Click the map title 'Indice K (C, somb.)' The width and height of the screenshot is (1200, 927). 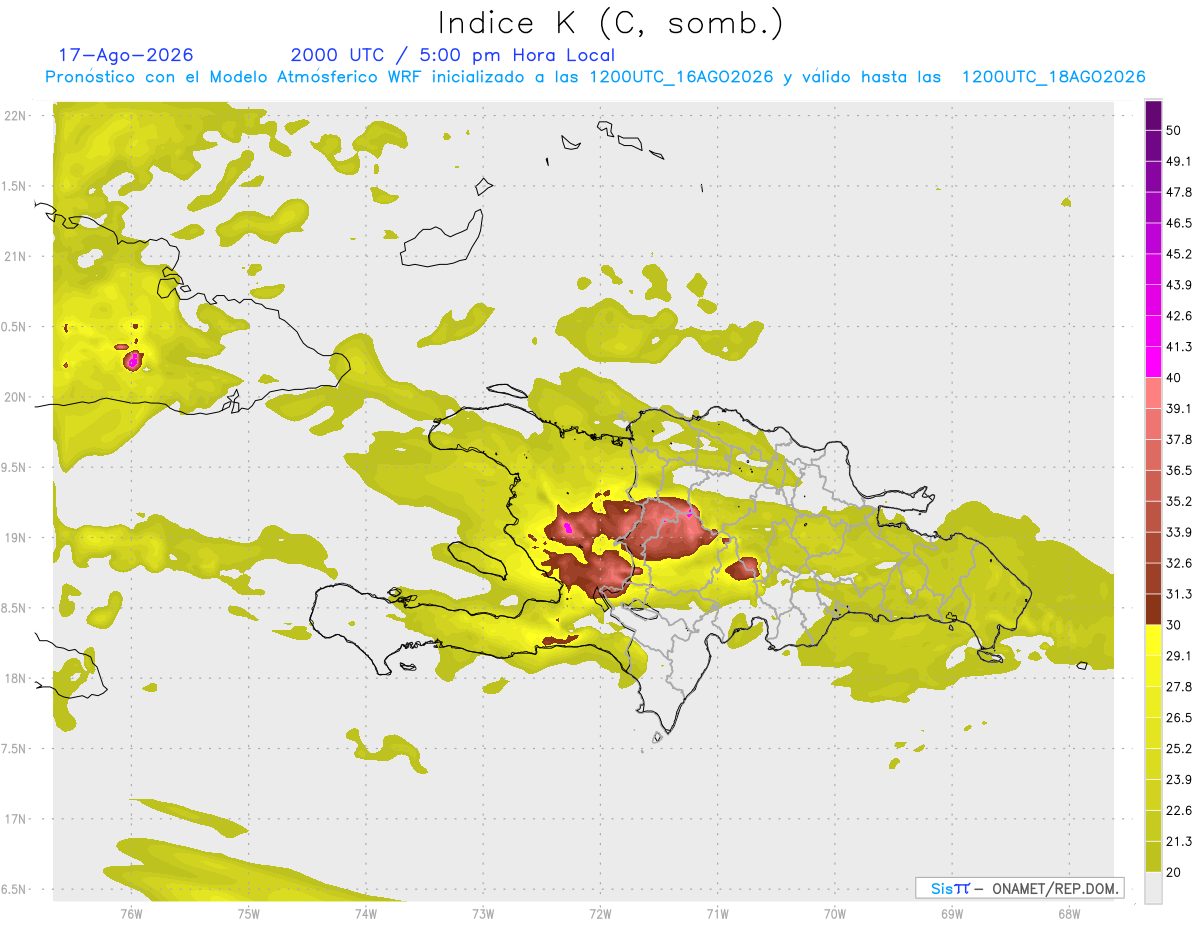(611, 23)
